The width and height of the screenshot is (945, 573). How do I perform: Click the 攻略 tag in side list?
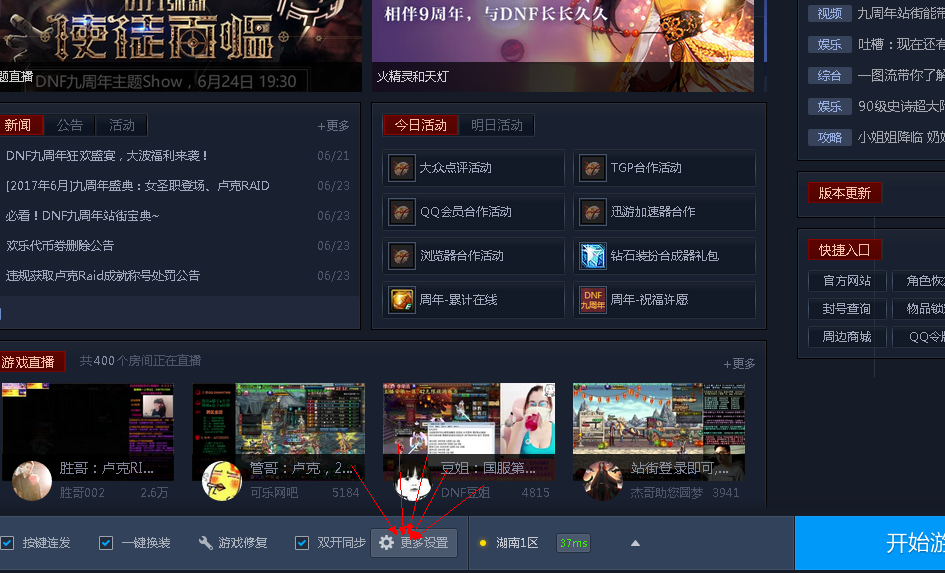pyautogui.click(x=829, y=137)
